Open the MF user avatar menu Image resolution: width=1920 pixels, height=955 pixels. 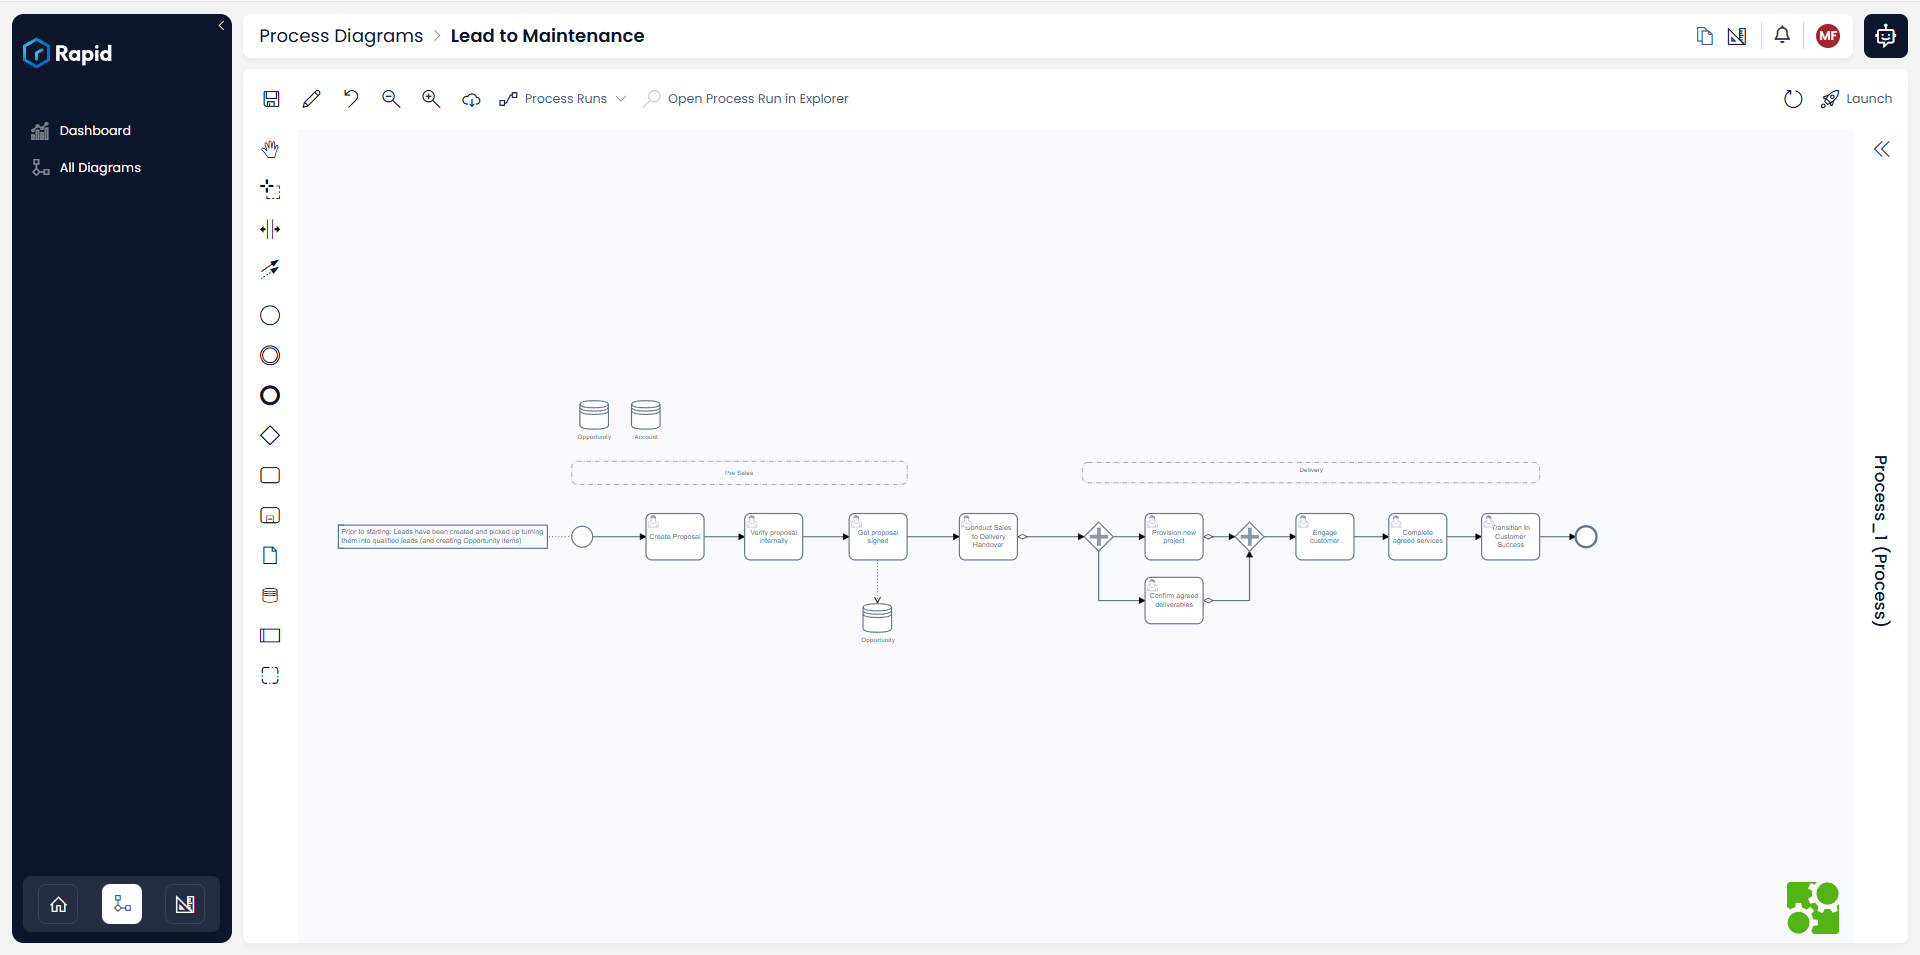click(1828, 36)
